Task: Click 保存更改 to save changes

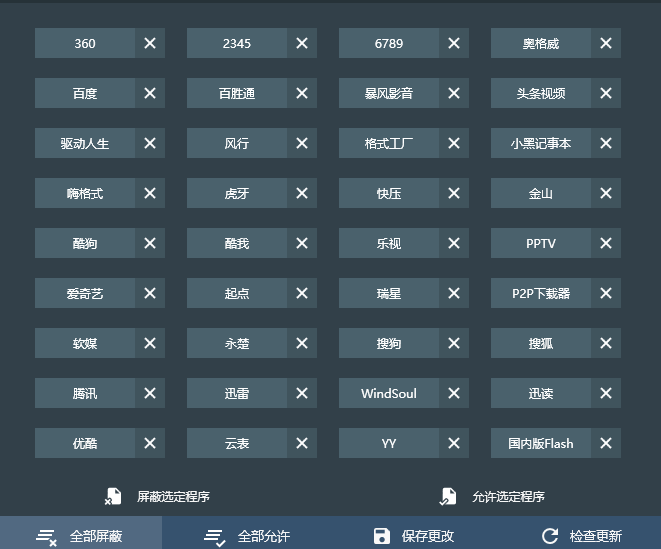Action: 414,536
